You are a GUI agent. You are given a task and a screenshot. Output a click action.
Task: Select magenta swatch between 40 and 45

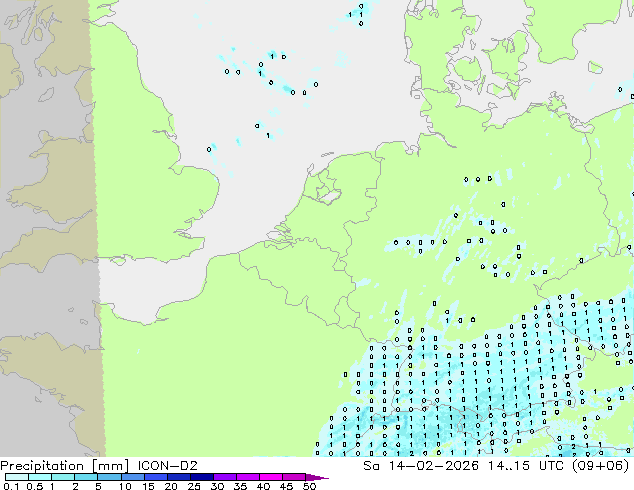[271, 477]
